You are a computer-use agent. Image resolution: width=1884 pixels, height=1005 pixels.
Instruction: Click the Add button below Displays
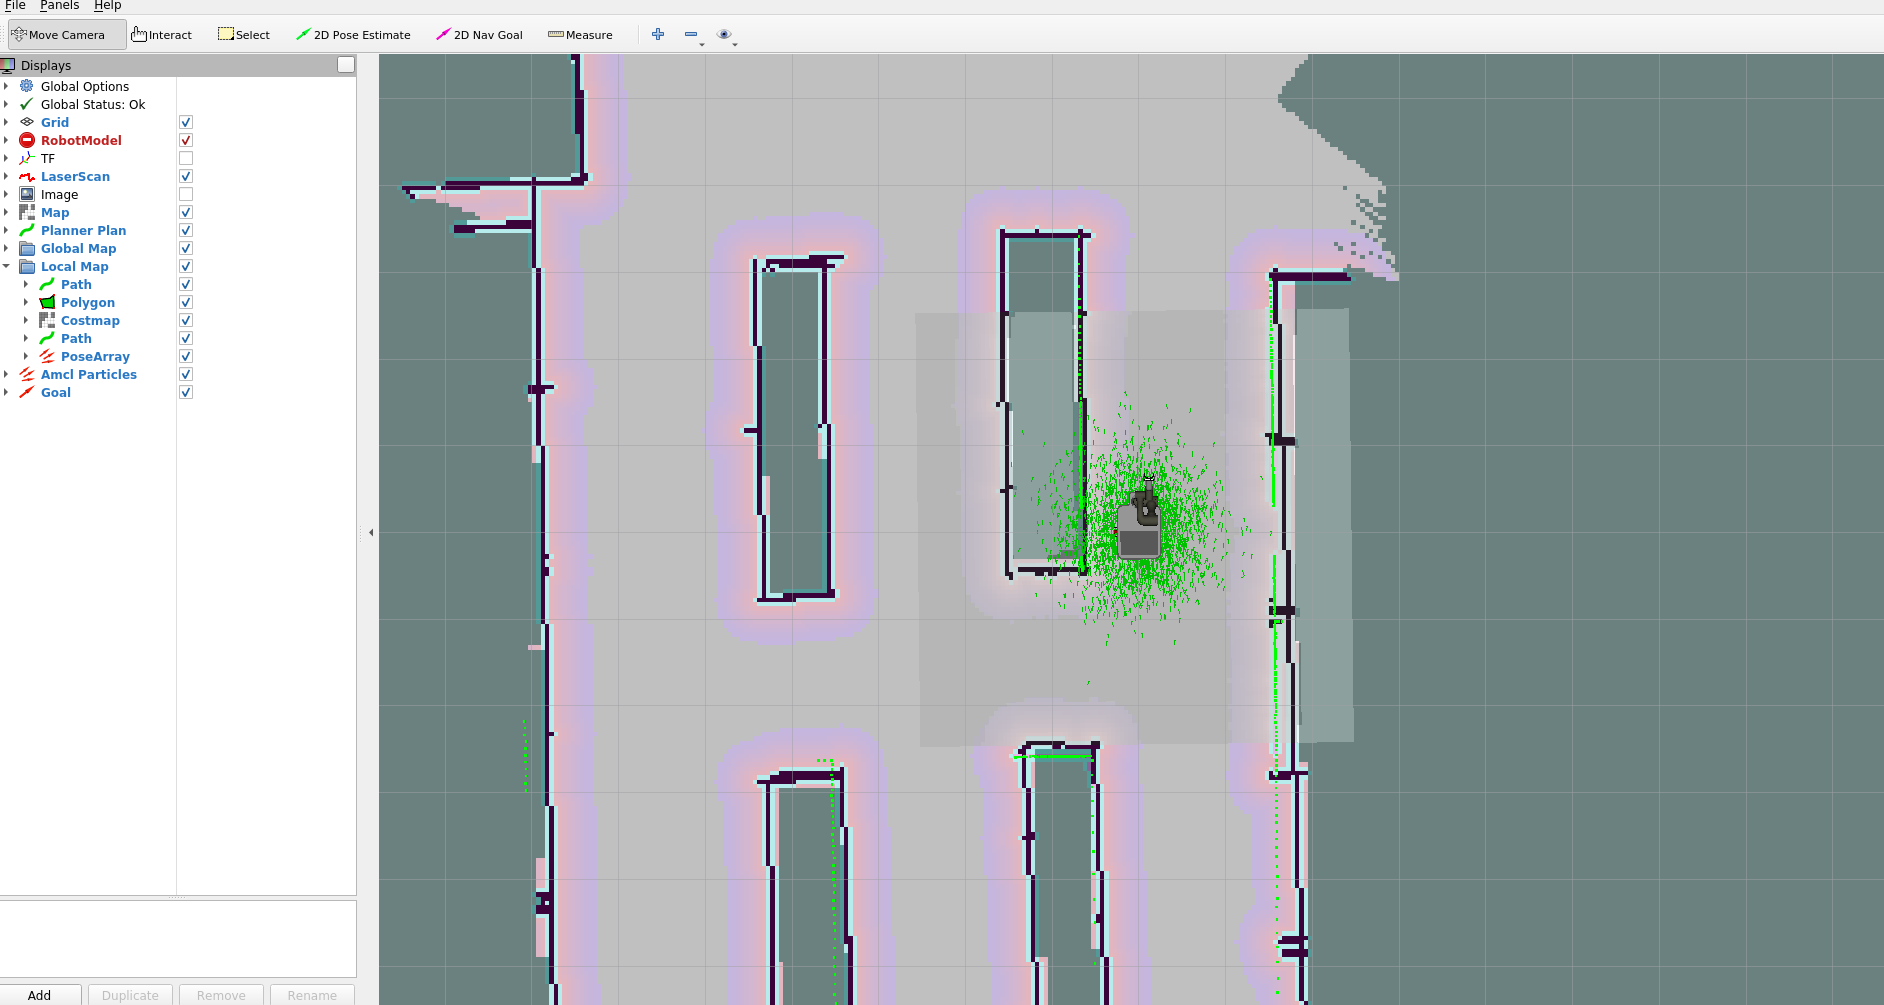40,995
